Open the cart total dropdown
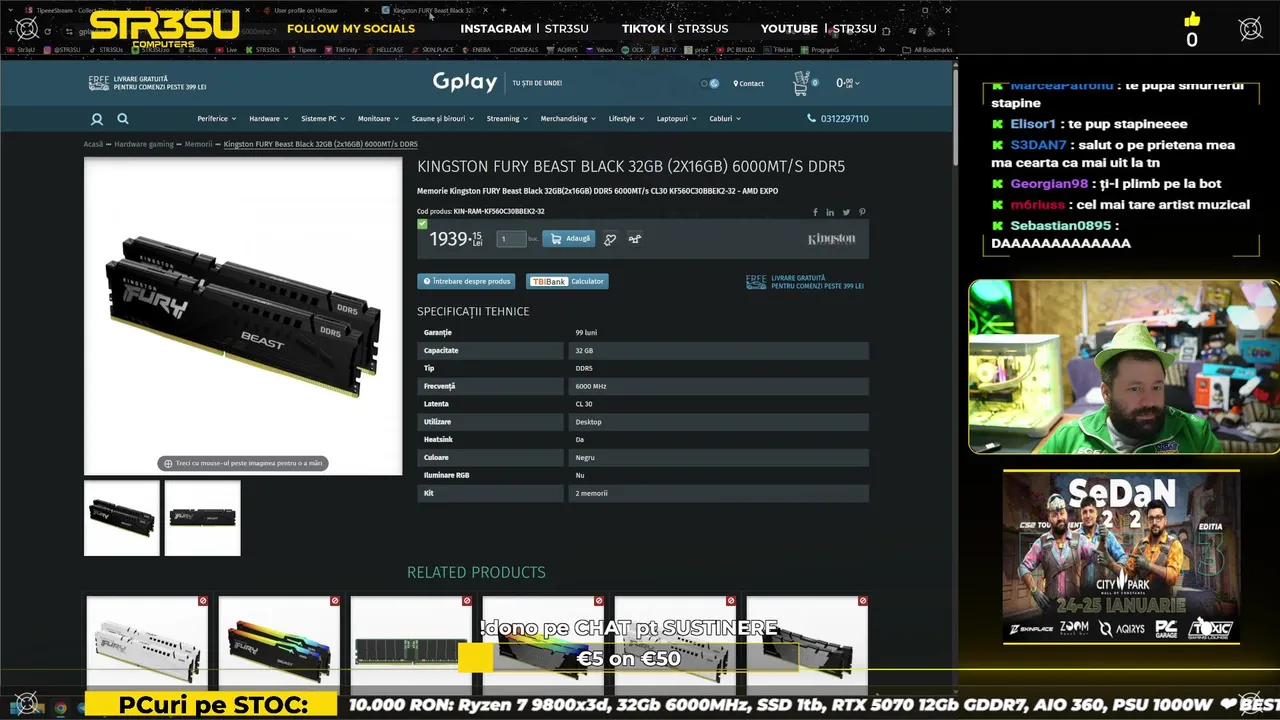This screenshot has width=1280, height=720. coord(848,83)
